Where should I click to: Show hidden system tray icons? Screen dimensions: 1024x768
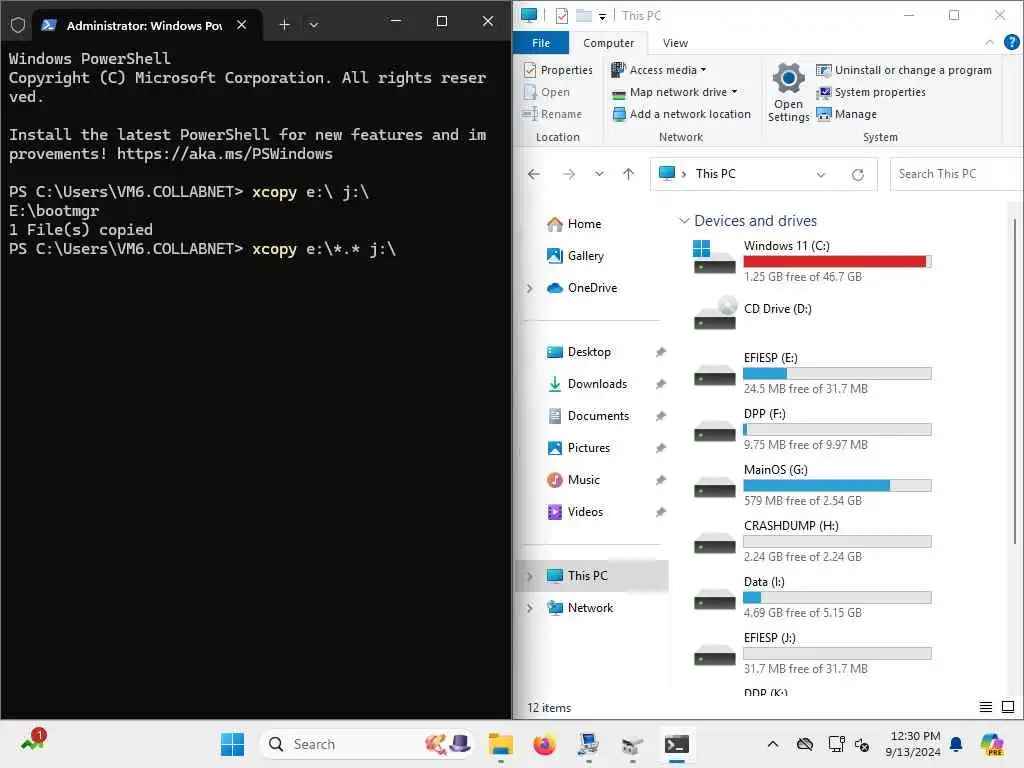pyautogui.click(x=773, y=744)
